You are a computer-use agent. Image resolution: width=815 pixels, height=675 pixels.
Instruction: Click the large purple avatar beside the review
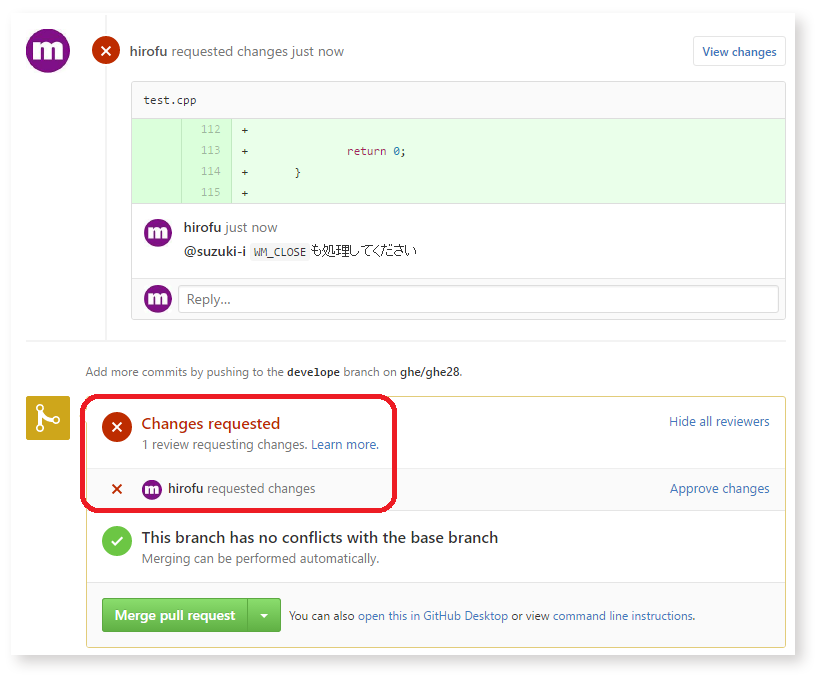47,51
